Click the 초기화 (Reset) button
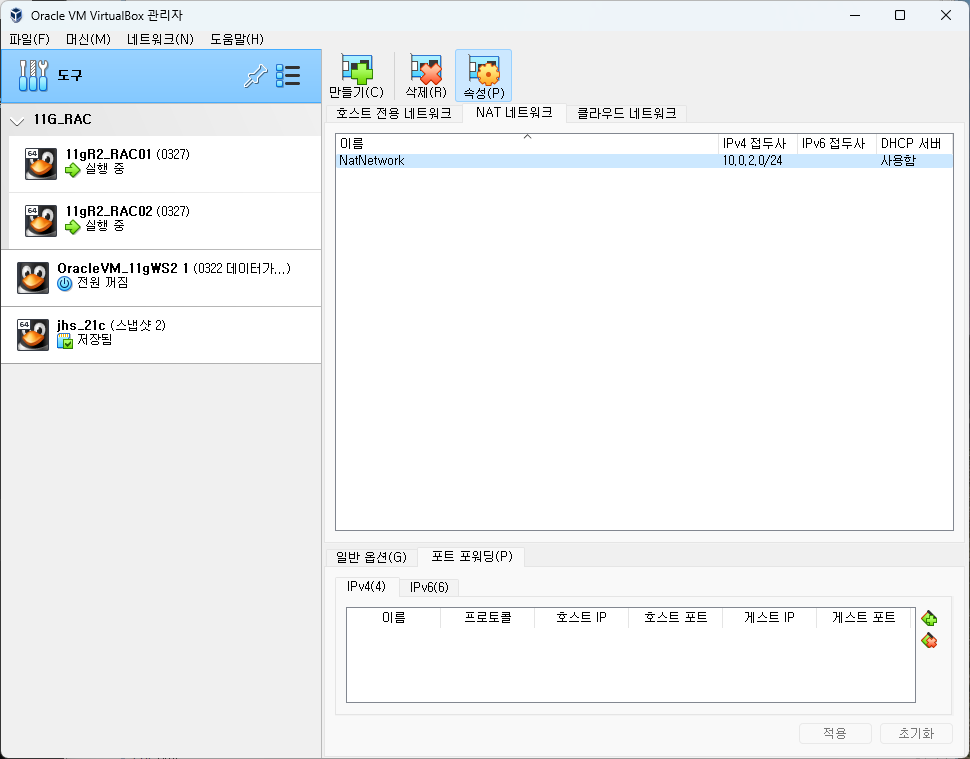Viewport: 970px width, 759px height. click(916, 733)
